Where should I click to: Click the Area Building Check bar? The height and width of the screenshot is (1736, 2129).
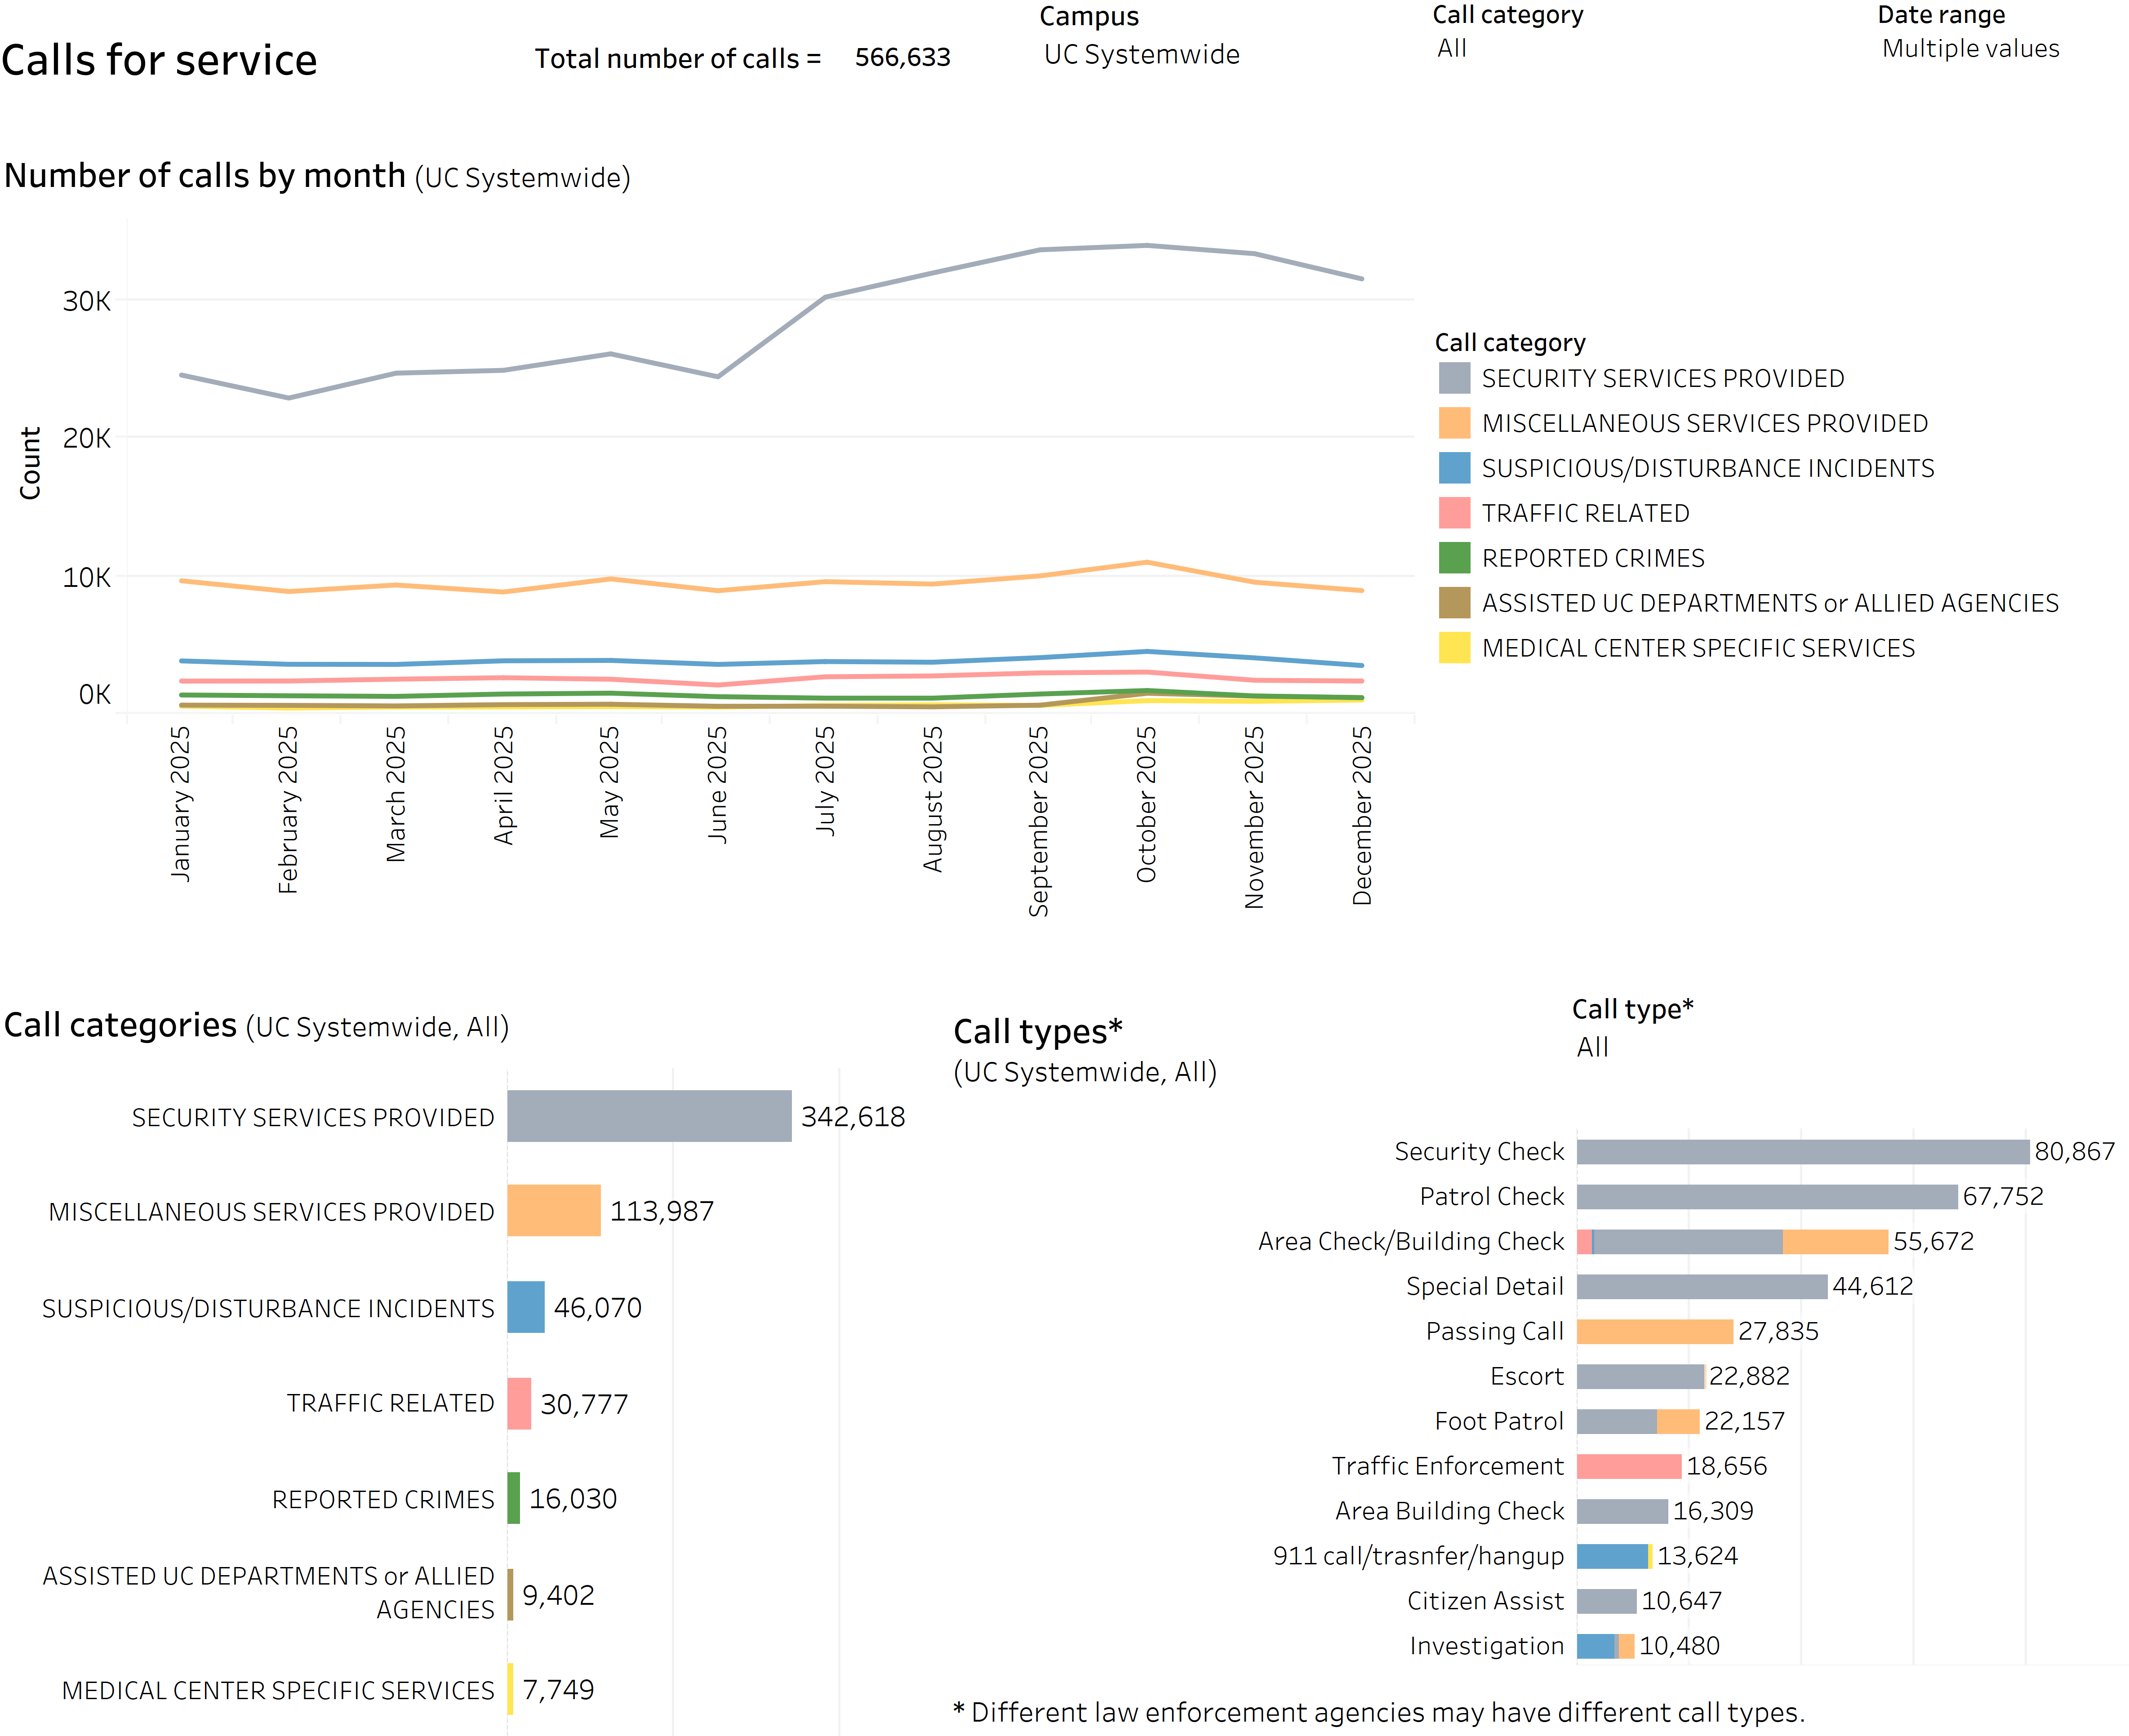(1622, 1511)
